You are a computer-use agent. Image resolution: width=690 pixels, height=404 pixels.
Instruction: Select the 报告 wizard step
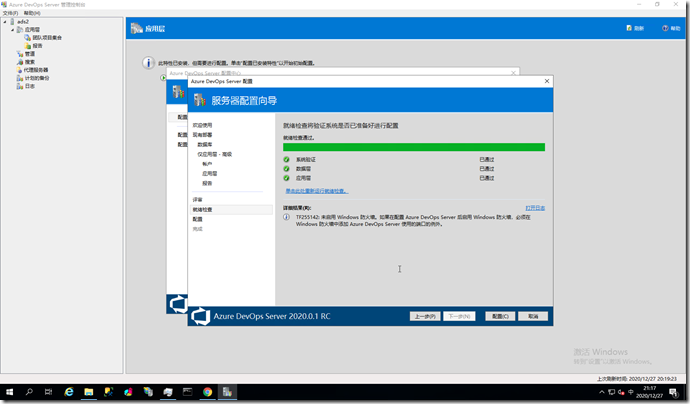tap(207, 183)
